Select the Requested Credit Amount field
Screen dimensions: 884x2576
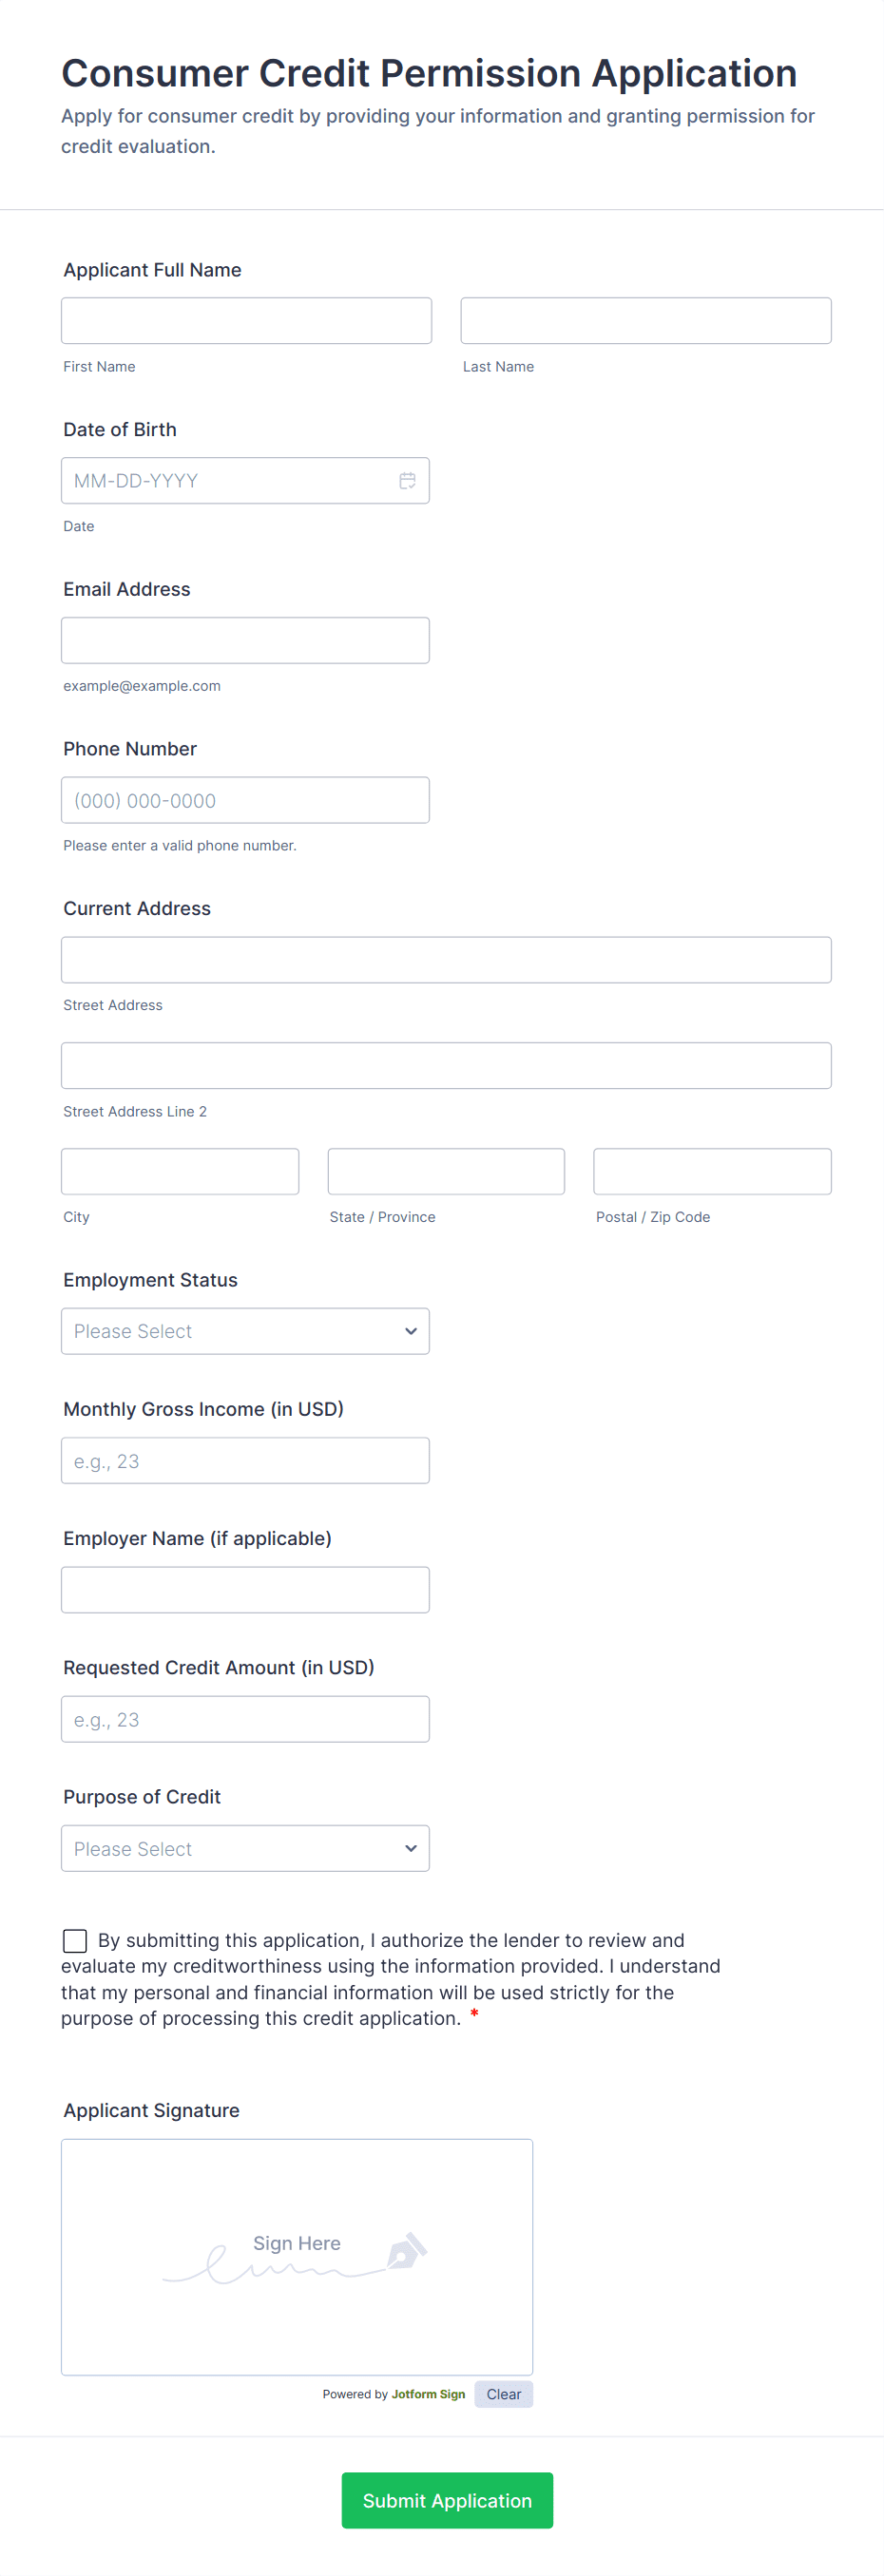(x=245, y=1719)
